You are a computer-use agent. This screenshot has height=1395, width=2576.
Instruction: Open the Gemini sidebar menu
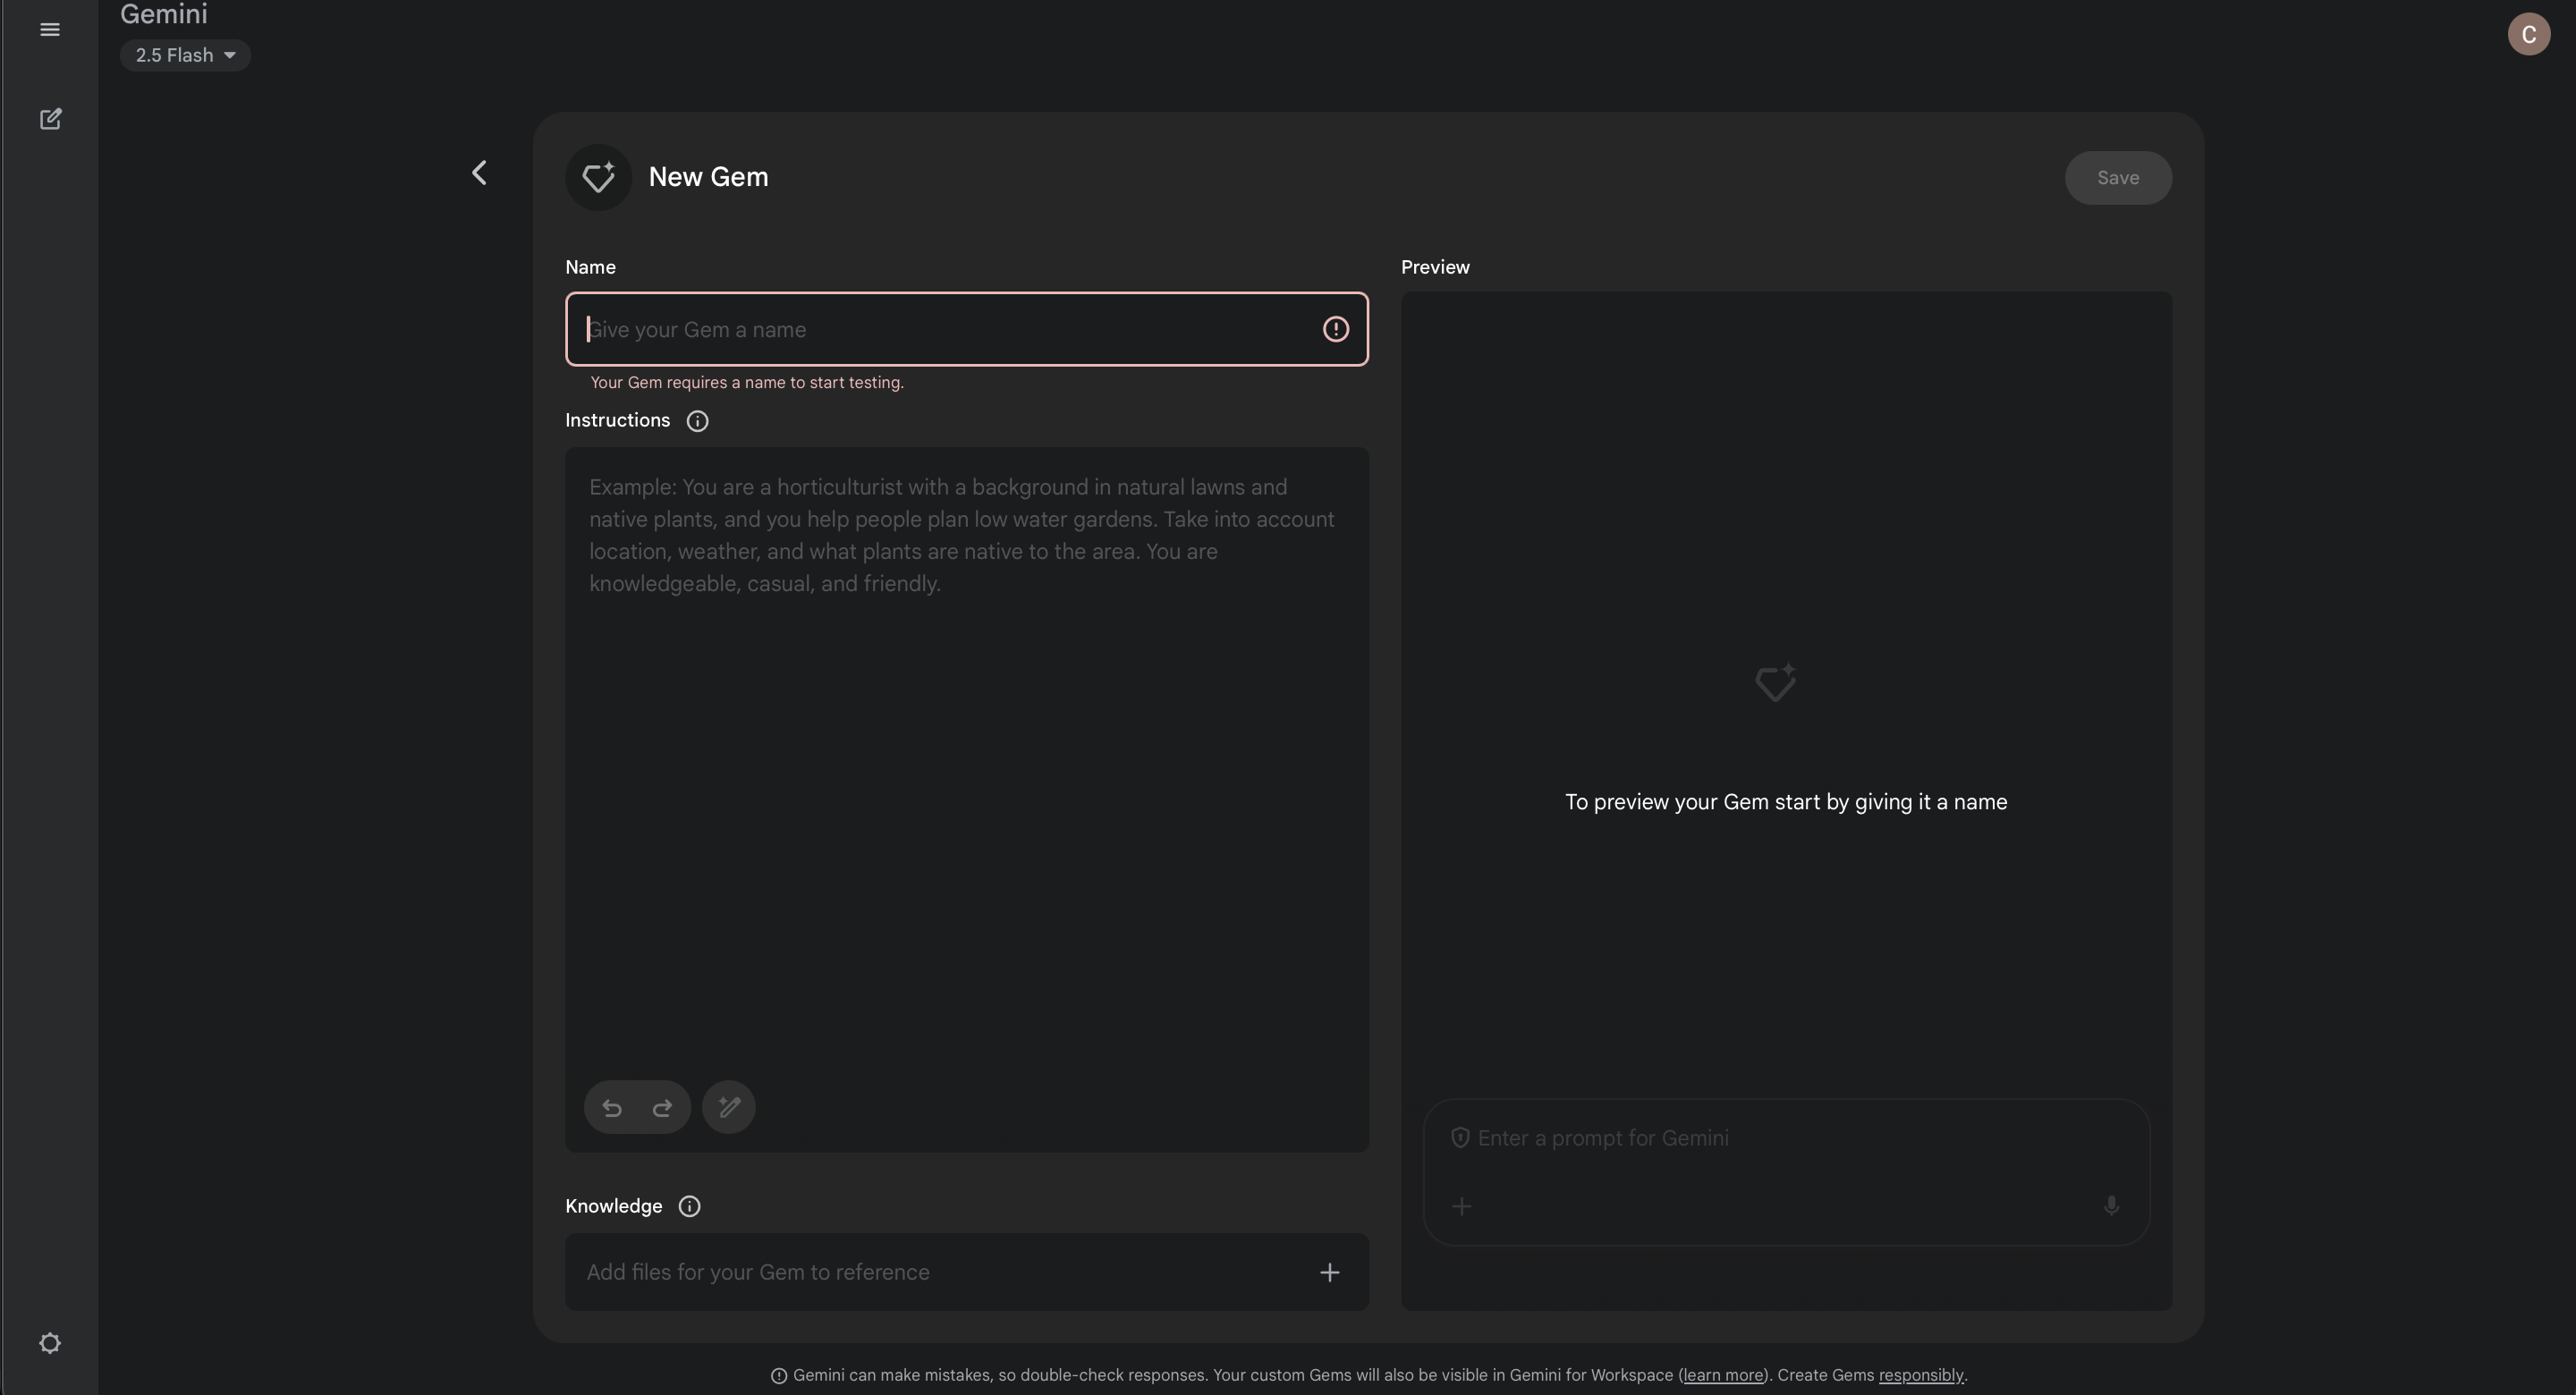pyautogui.click(x=50, y=29)
